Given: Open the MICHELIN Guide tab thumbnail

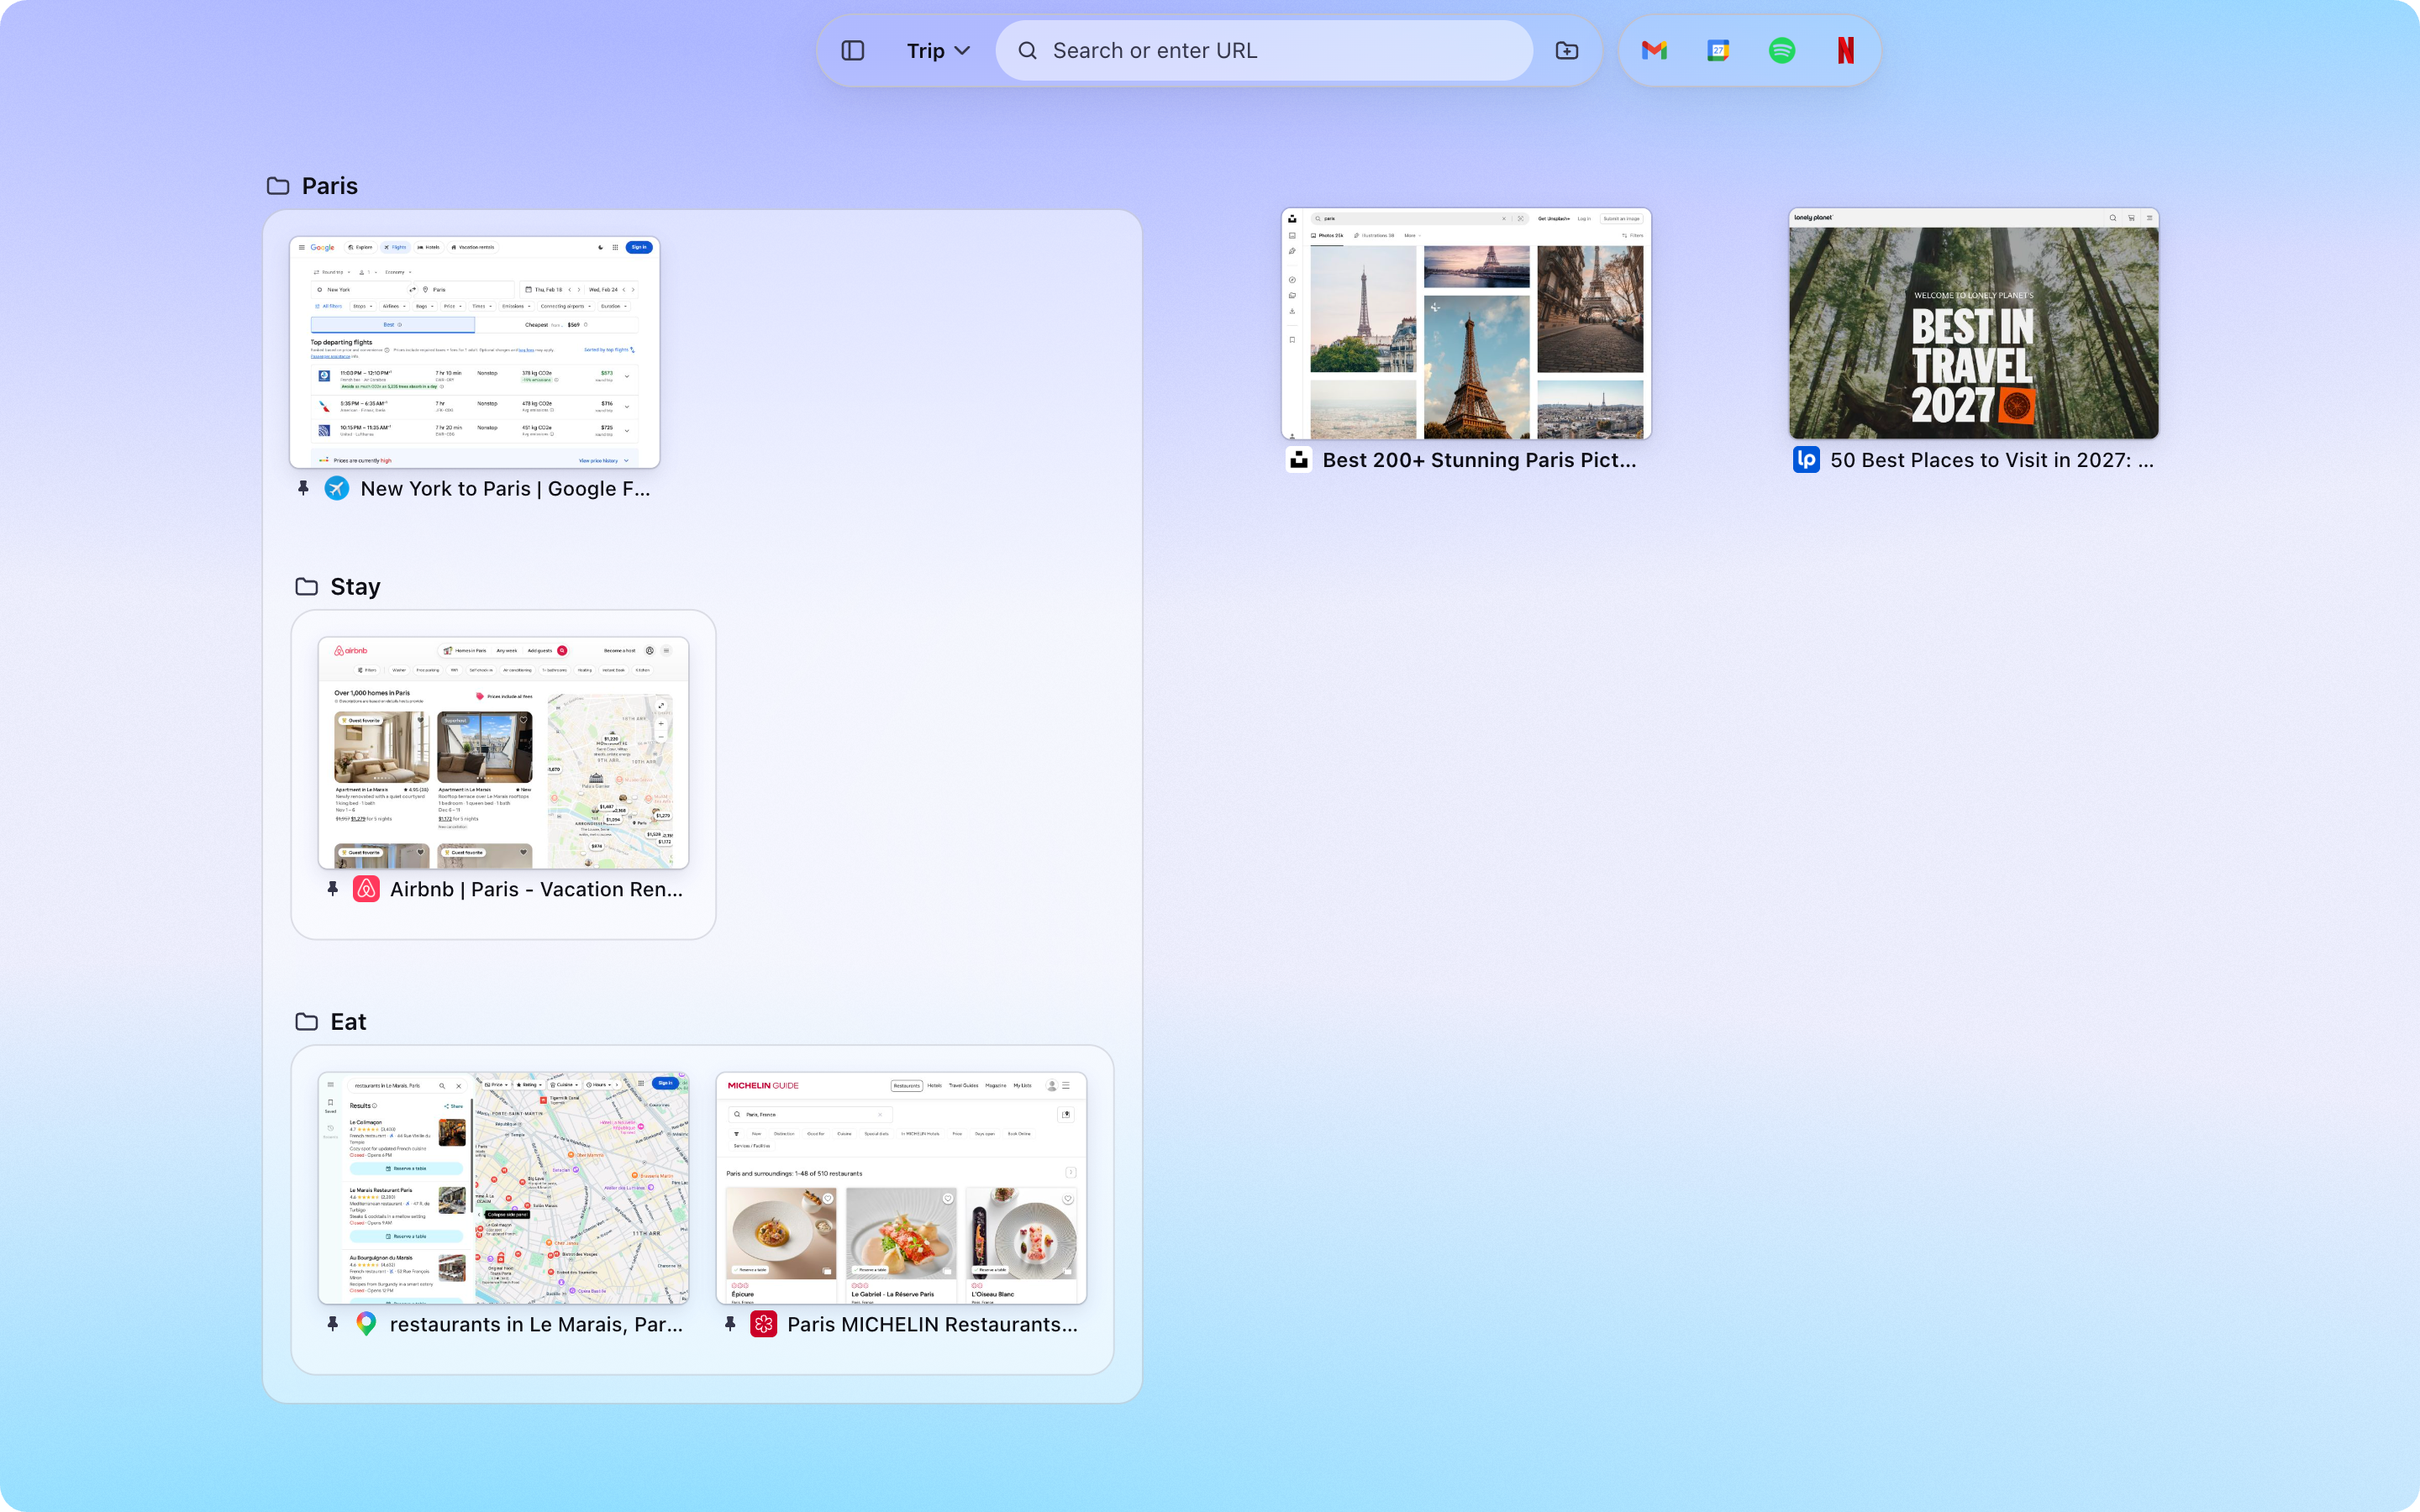Looking at the screenshot, I should tap(901, 1188).
